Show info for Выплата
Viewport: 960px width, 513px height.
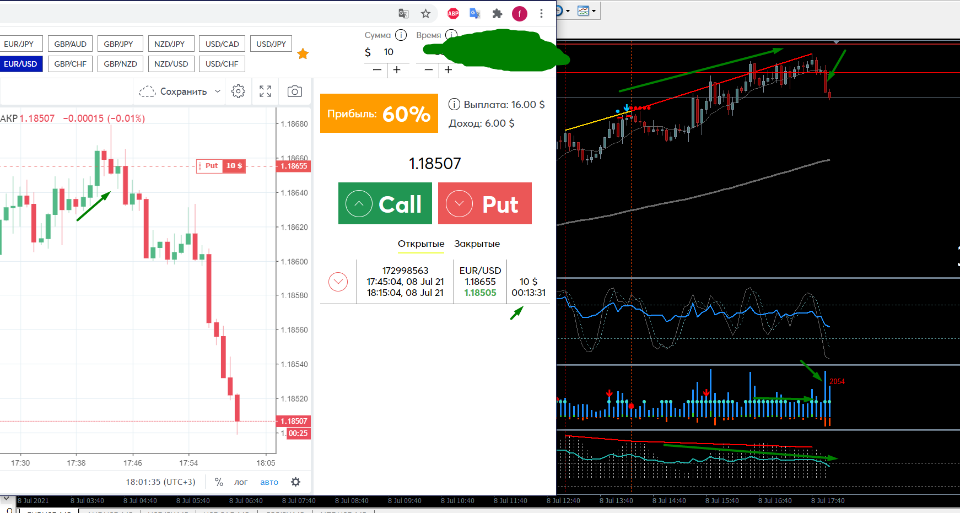[454, 104]
